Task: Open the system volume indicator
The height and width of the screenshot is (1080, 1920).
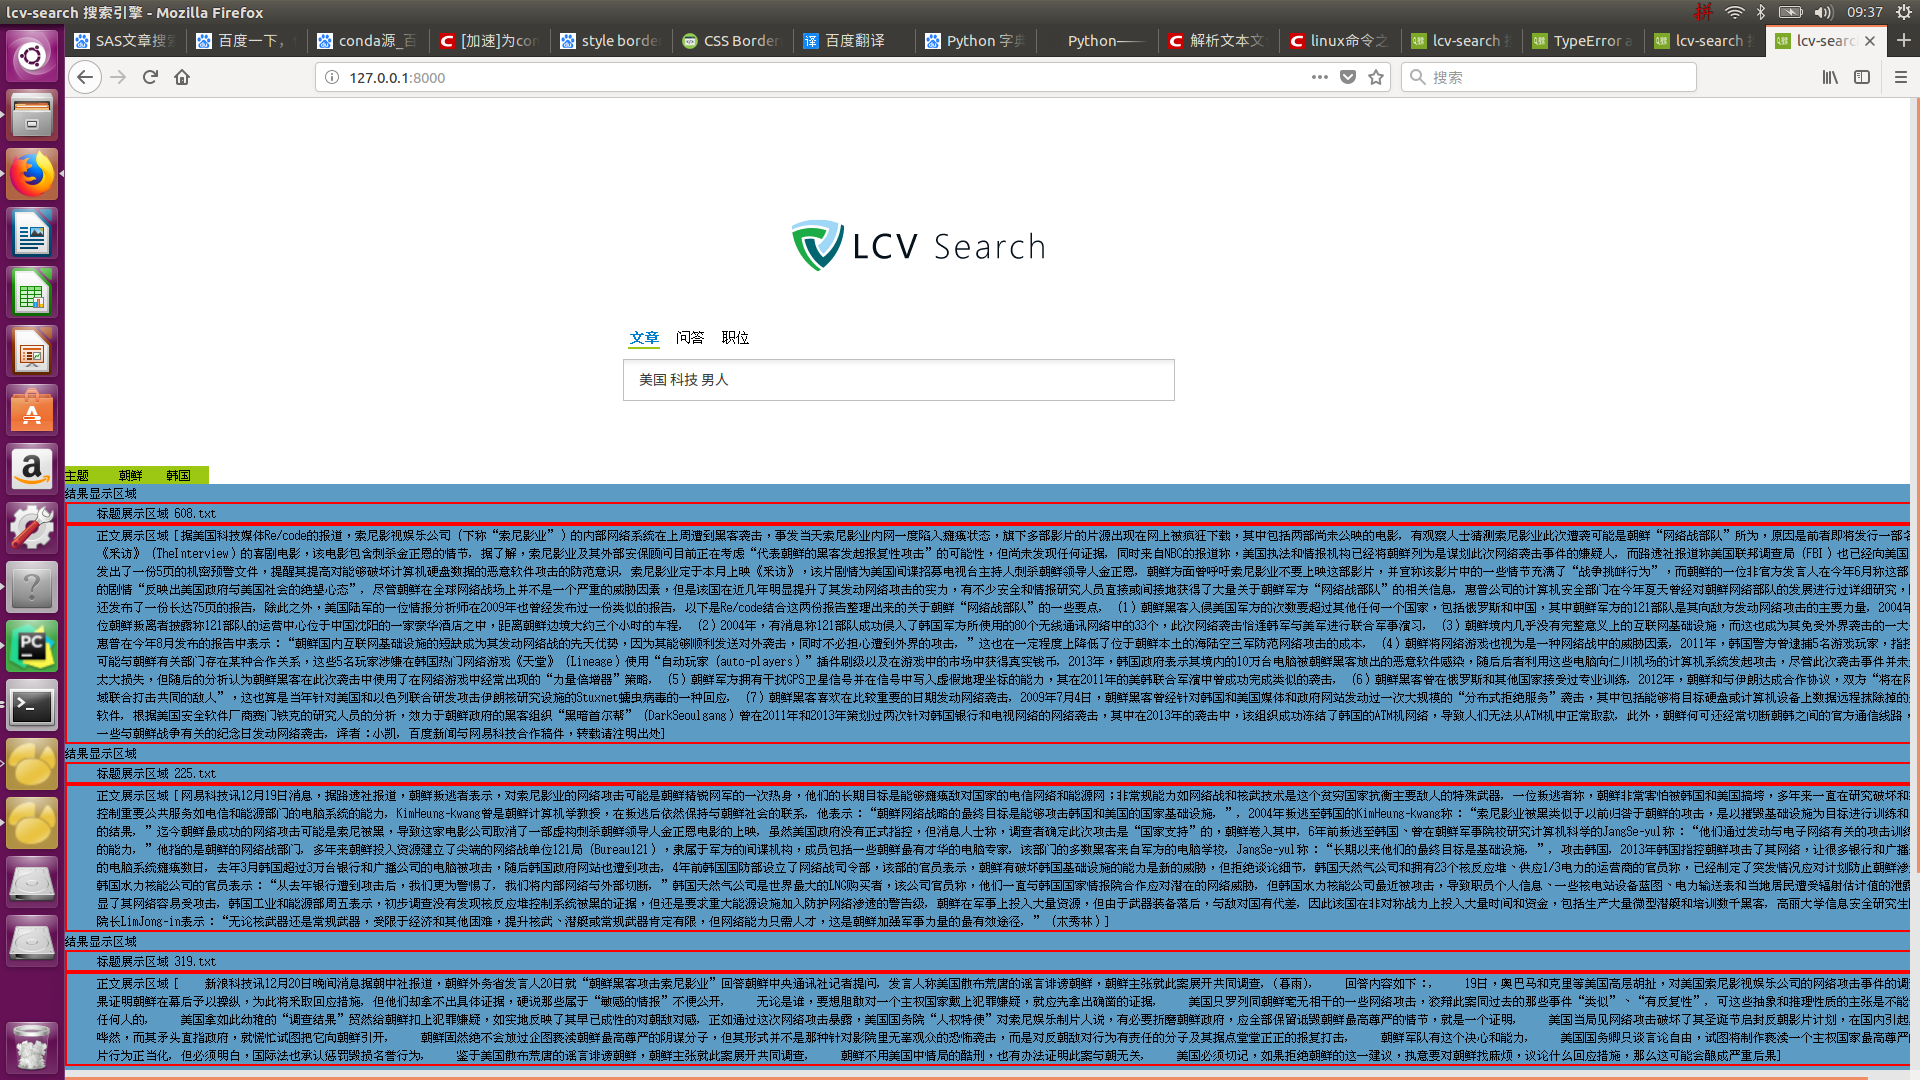Action: (1823, 12)
